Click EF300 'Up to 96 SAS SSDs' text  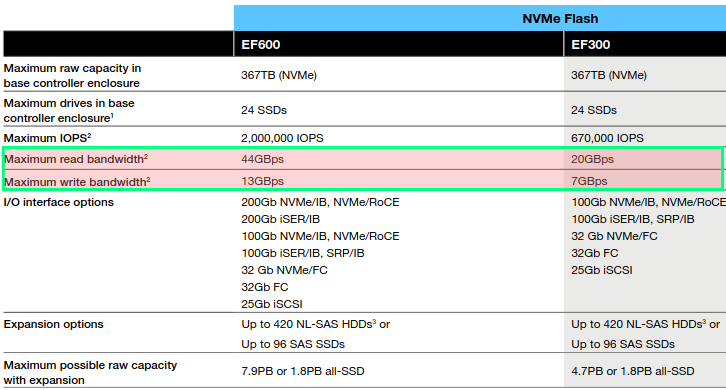623,344
